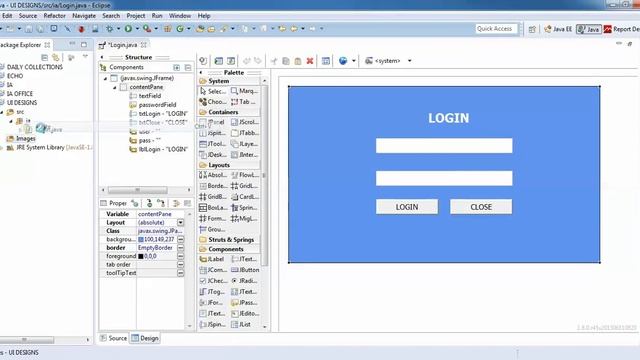
Task: Open the Layout (absolute) dropdown
Action: 180,222
